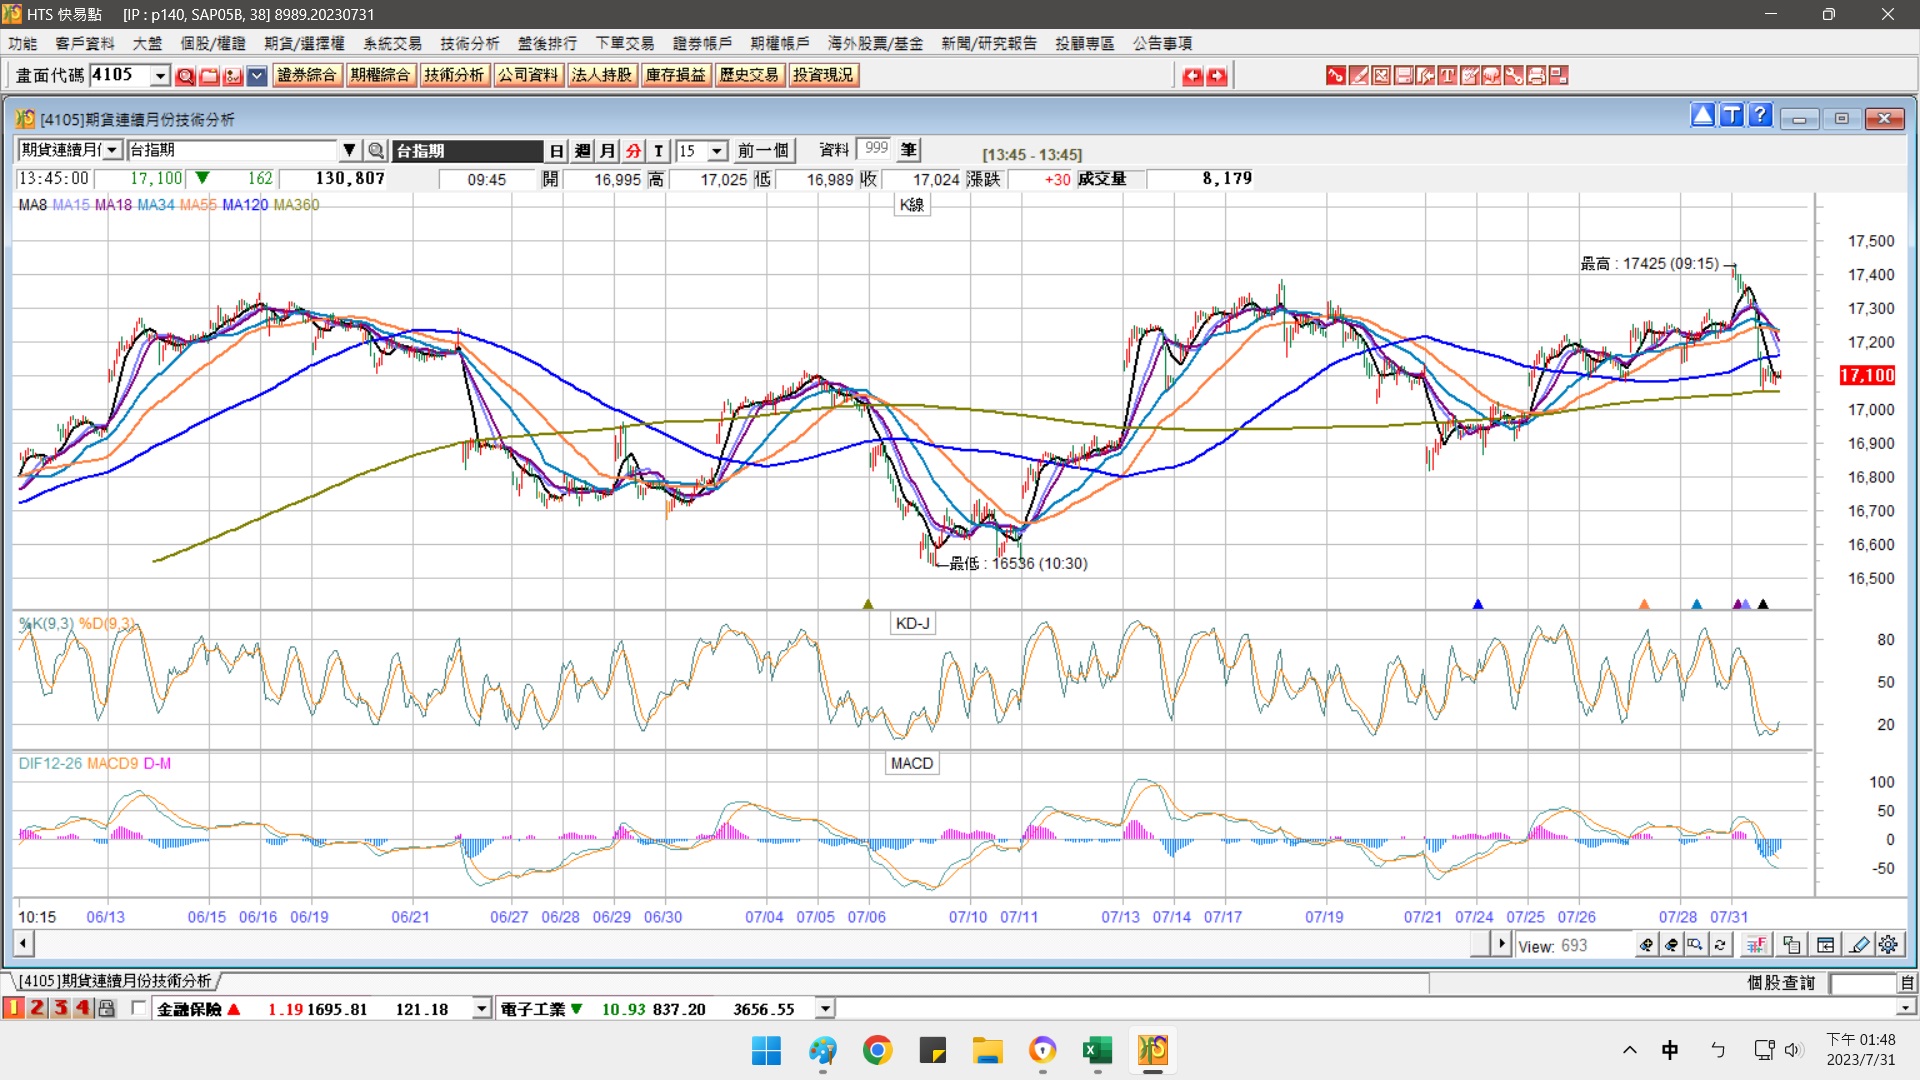
Task: Toggle the 日 daily period button
Action: pyautogui.click(x=557, y=151)
